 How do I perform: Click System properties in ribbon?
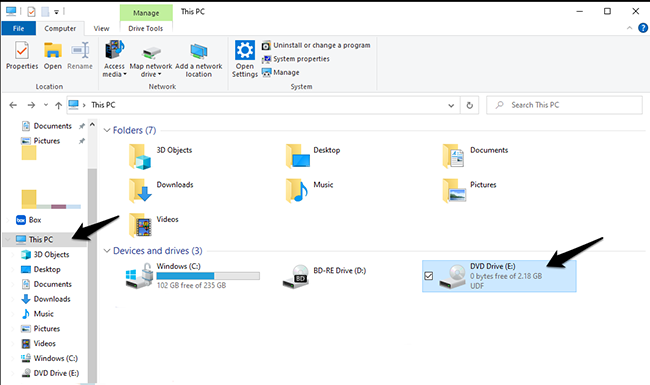[296, 59]
